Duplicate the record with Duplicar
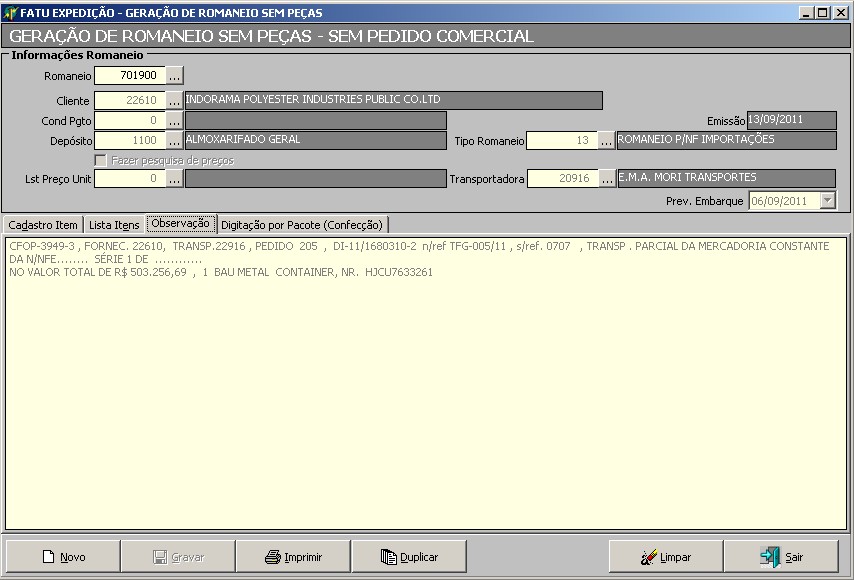 [408, 557]
